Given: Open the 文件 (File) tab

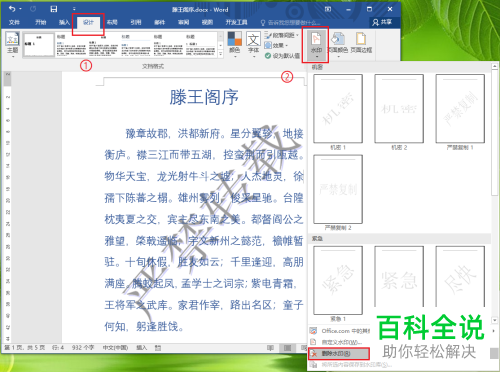Looking at the screenshot, I should click(x=14, y=22).
